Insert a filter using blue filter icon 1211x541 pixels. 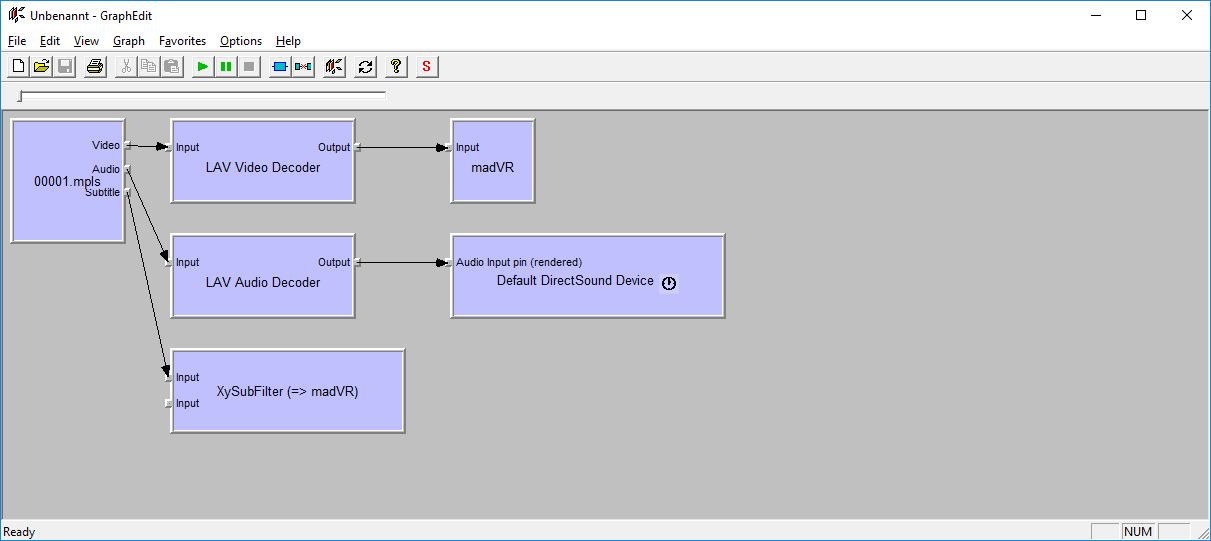[x=280, y=67]
